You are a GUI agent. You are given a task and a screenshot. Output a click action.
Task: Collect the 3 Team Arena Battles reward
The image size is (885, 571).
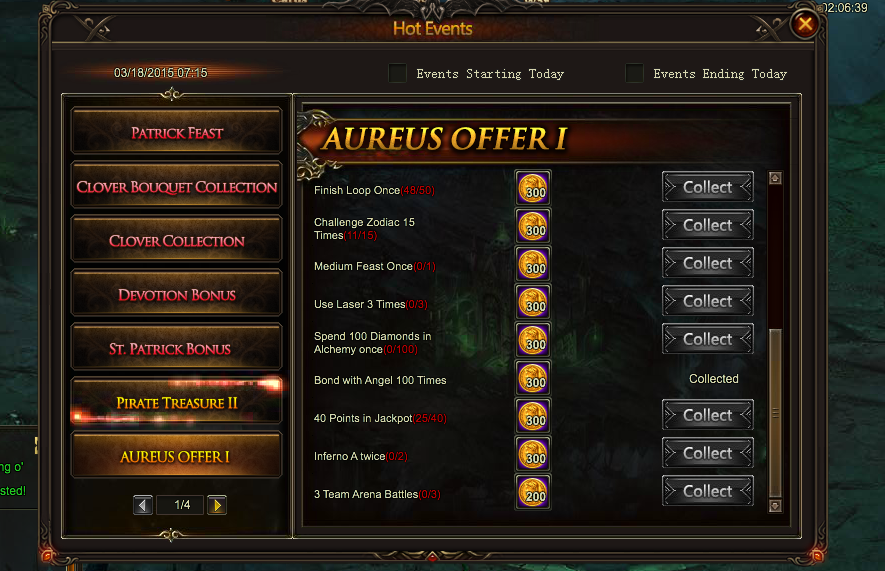pyautogui.click(x=708, y=491)
